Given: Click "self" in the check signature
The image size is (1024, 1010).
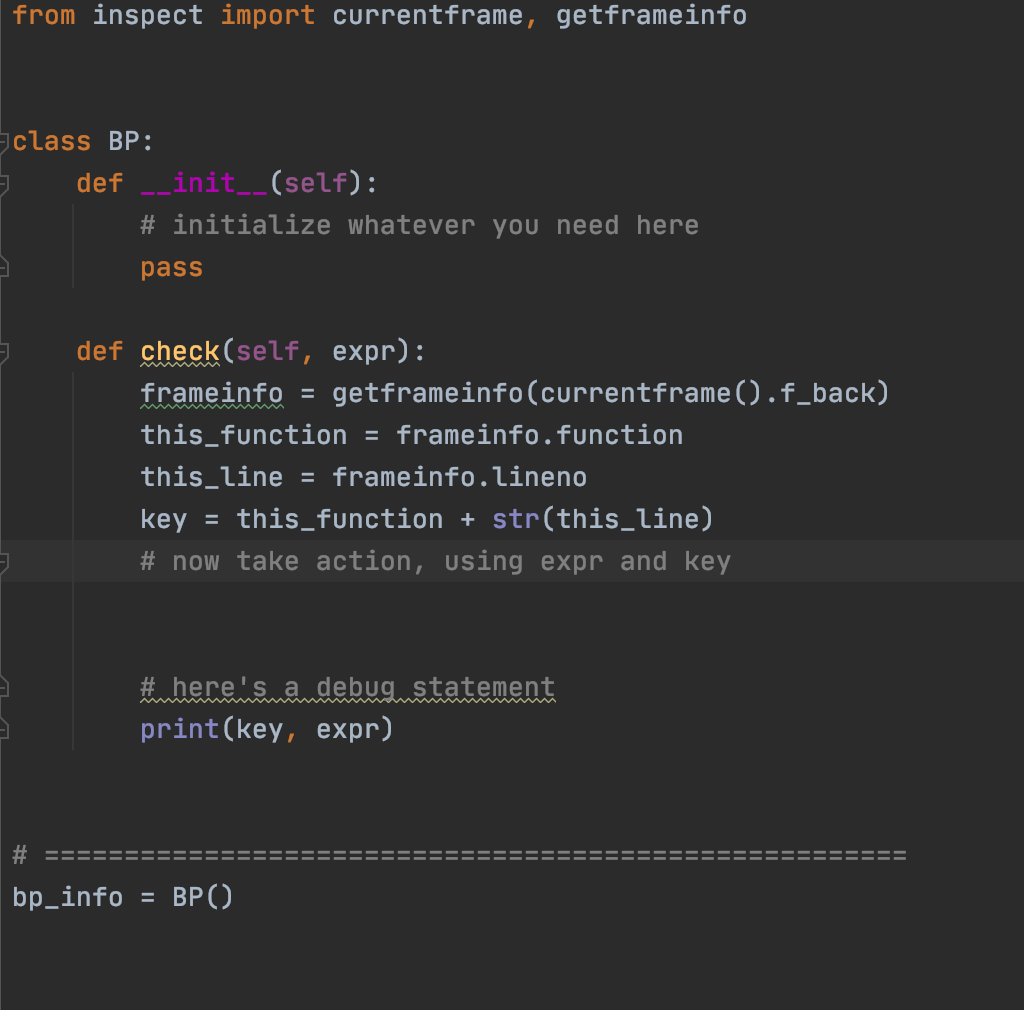Looking at the screenshot, I should click(x=268, y=351).
